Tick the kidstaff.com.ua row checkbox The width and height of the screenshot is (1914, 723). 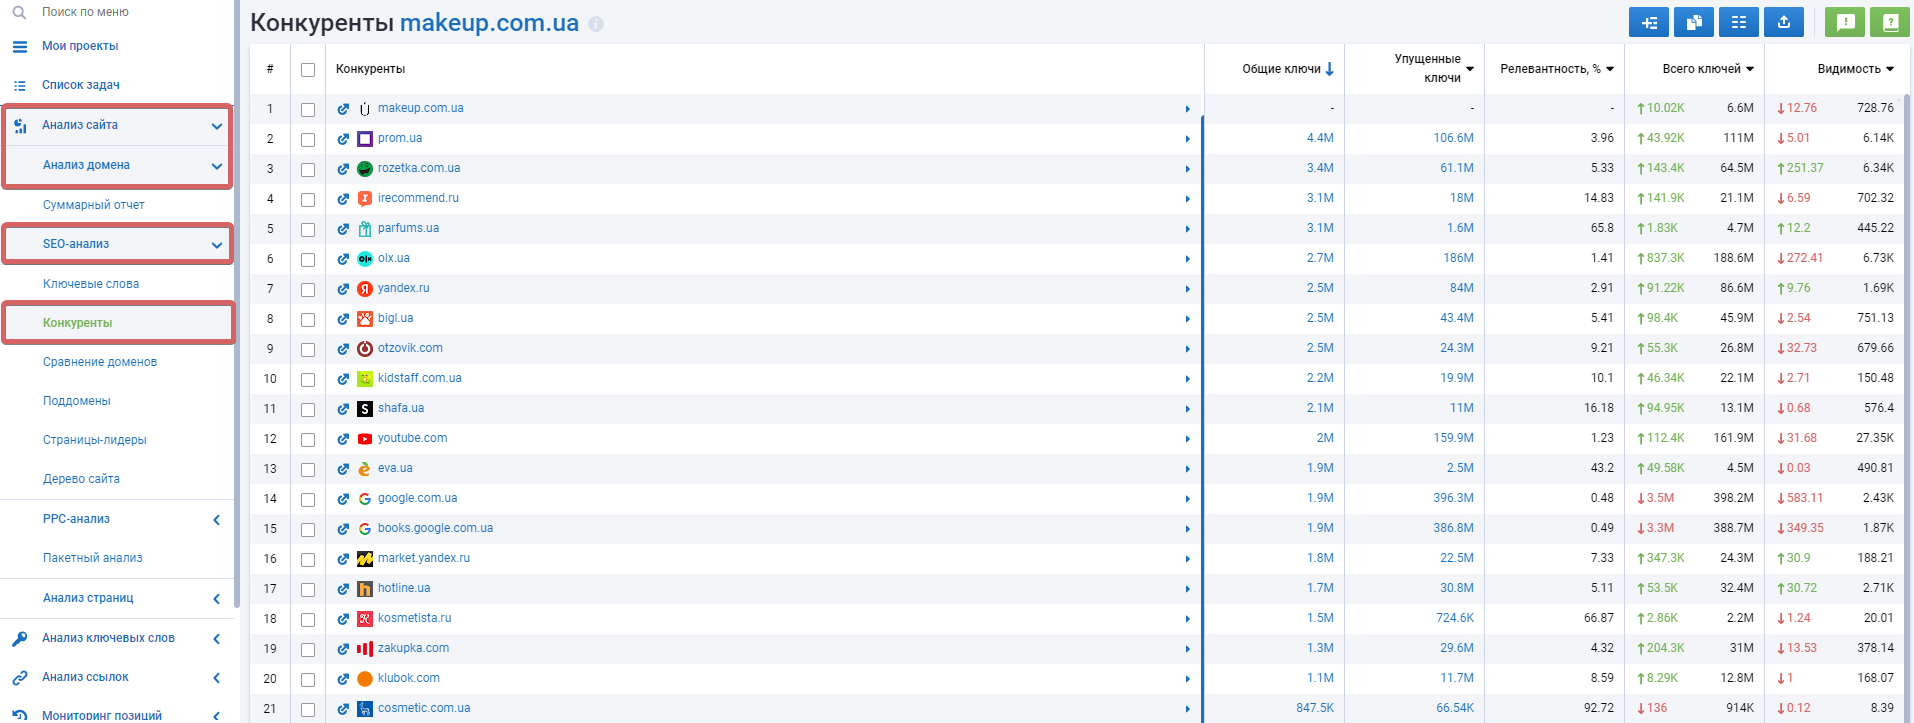pyautogui.click(x=308, y=380)
